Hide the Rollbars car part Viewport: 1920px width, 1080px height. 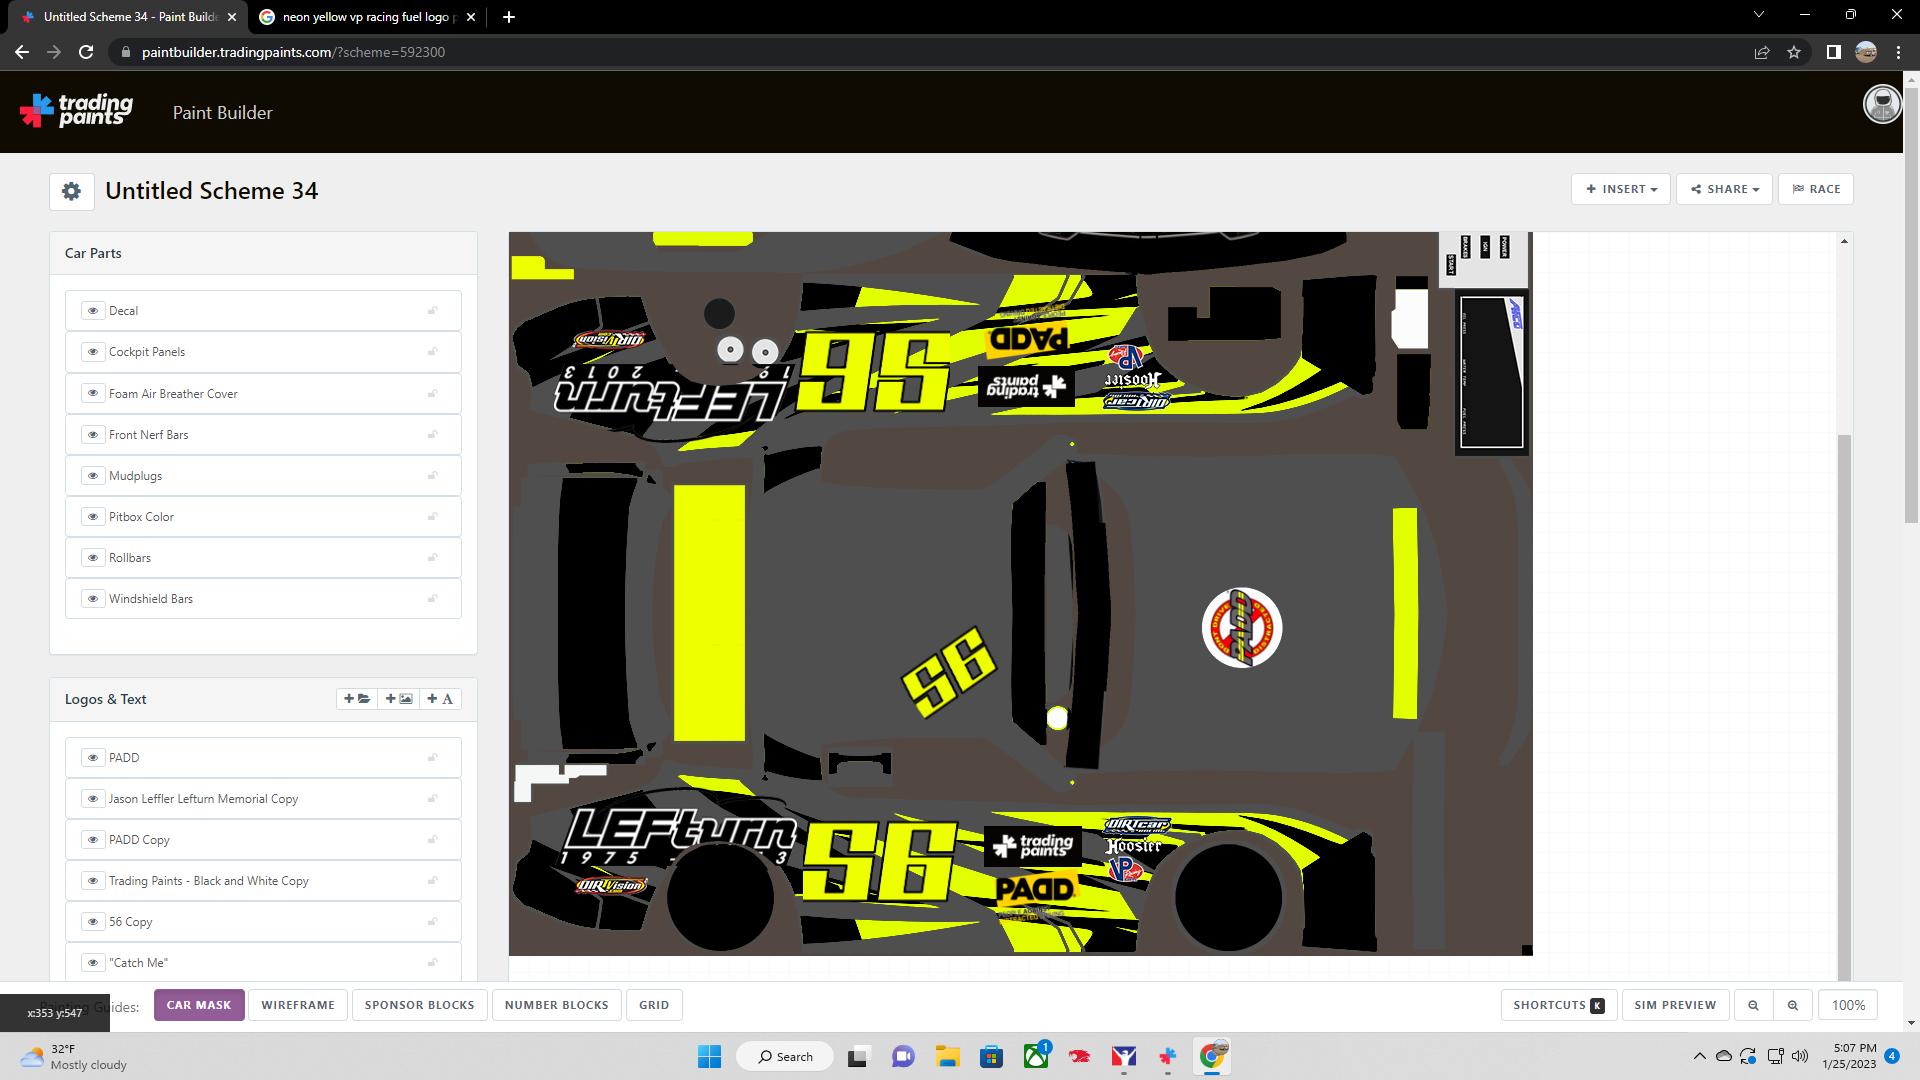(93, 558)
